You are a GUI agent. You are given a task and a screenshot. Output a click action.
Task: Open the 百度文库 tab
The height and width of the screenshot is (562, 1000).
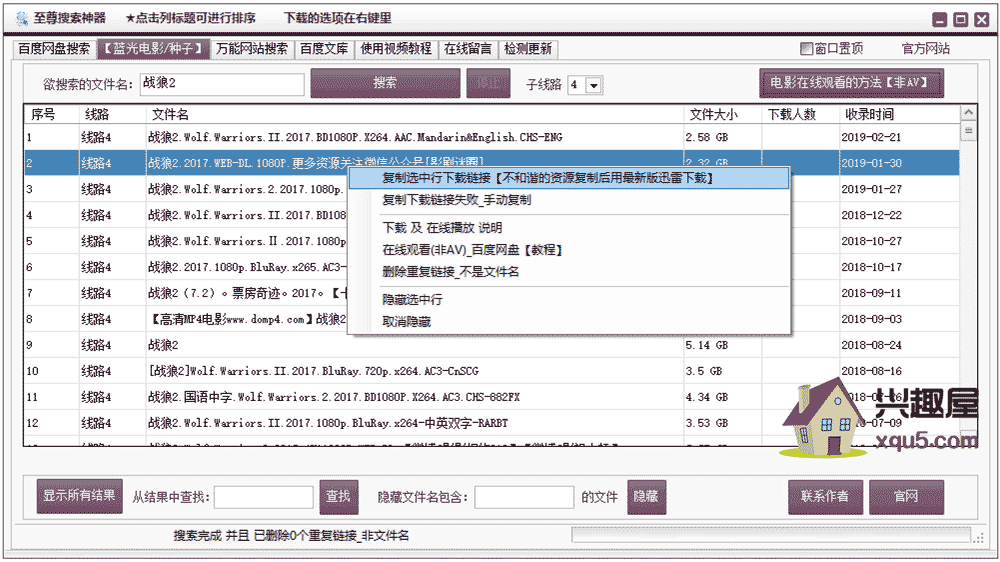pos(324,48)
